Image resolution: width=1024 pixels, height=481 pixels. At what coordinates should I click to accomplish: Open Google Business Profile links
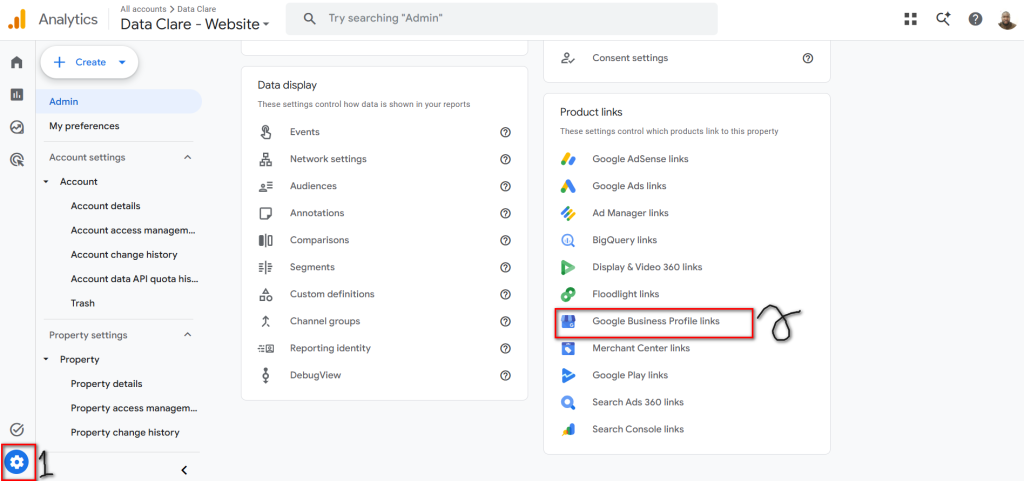[654, 321]
